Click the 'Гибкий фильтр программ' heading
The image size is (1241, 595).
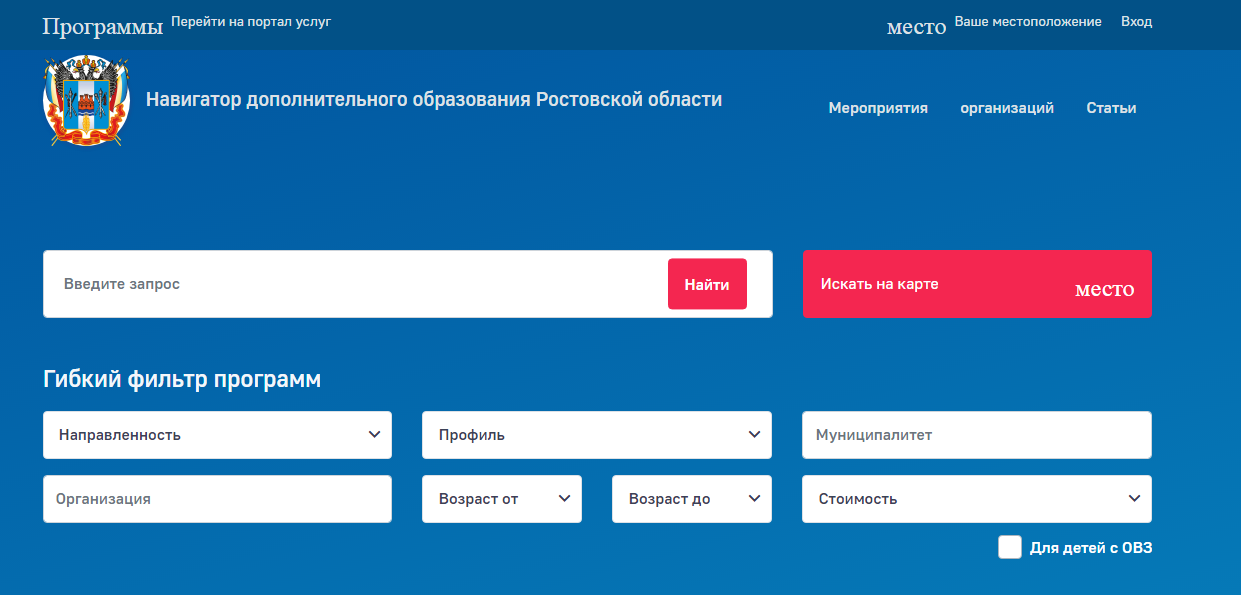pos(182,380)
